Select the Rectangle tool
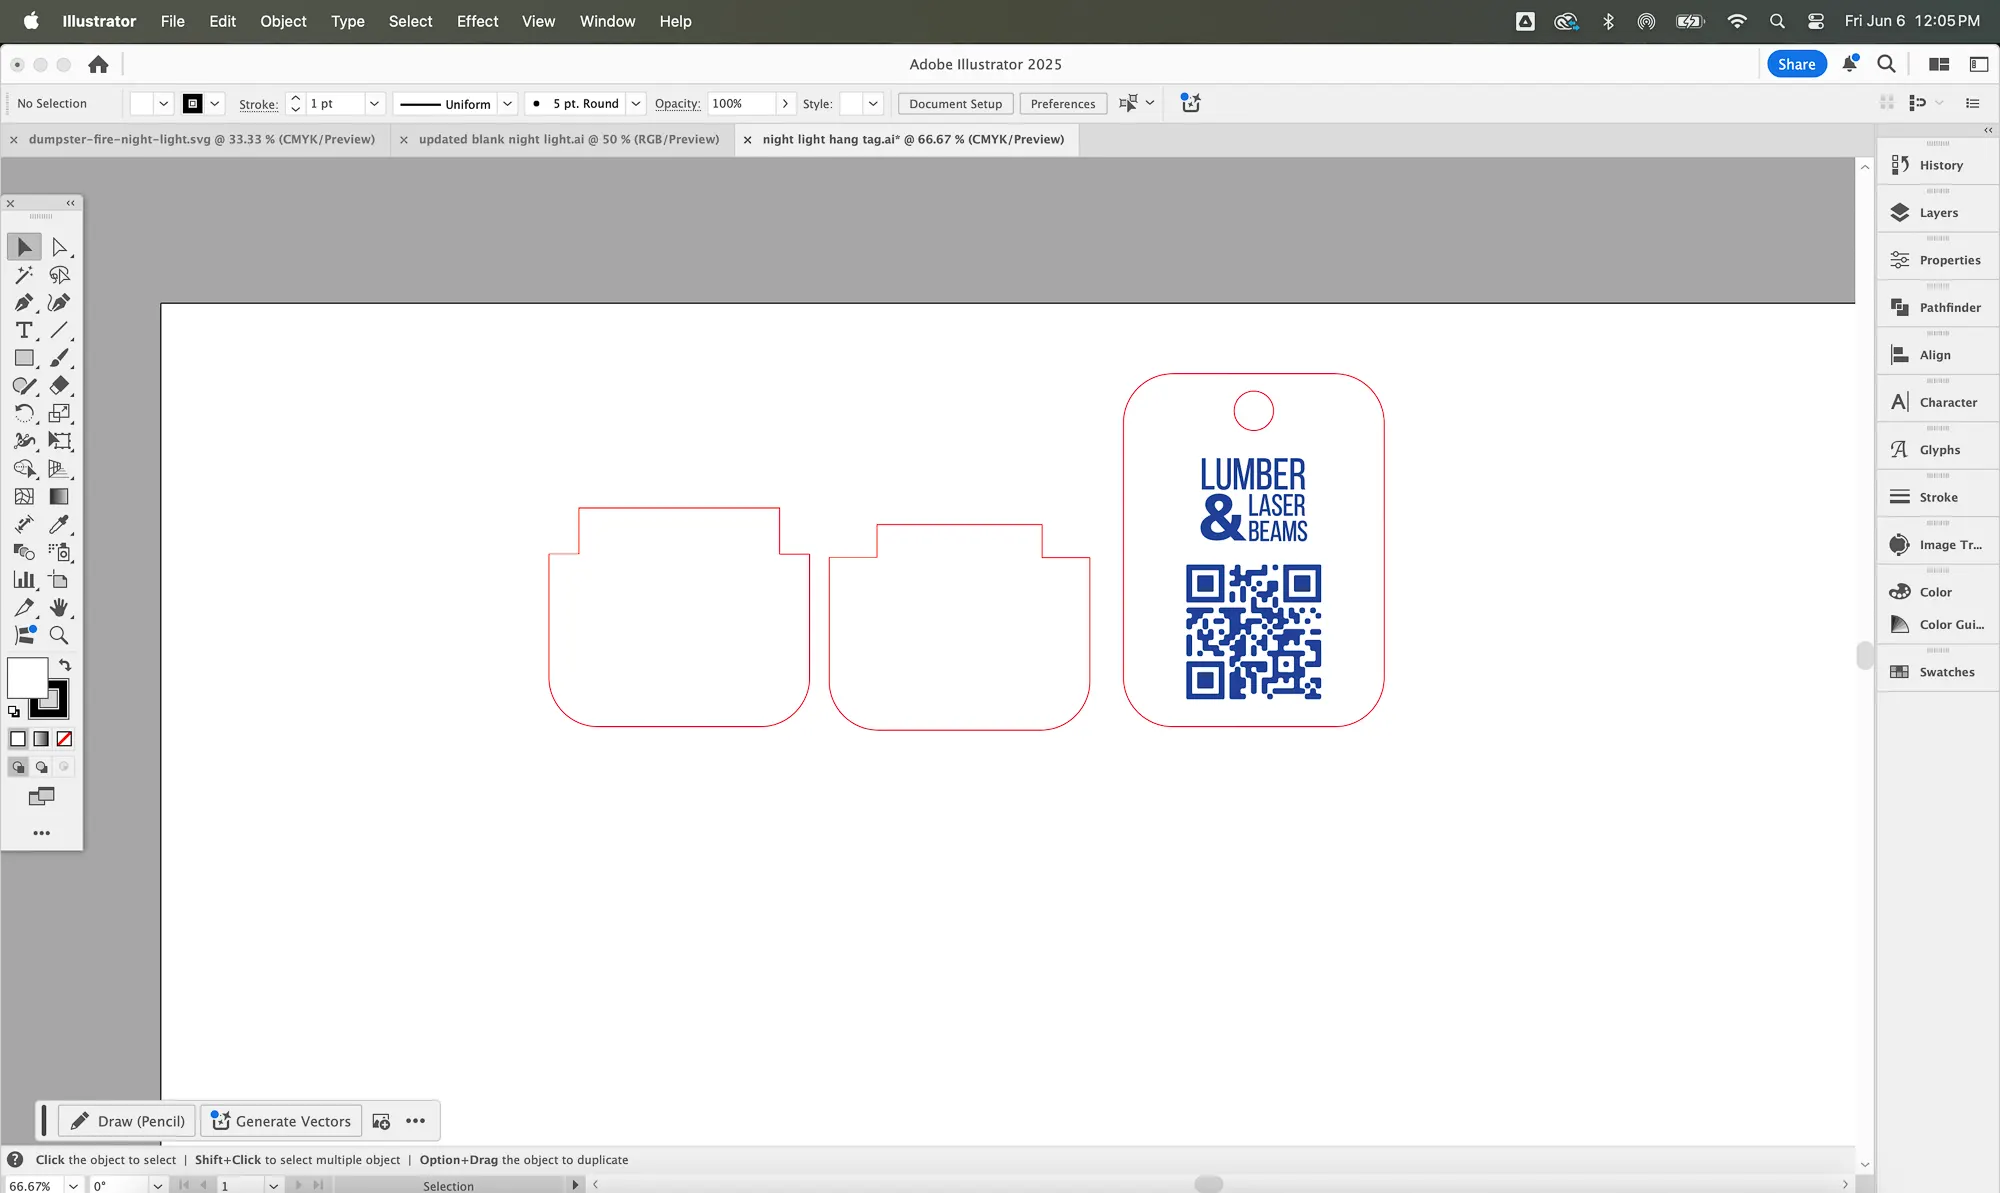The width and height of the screenshot is (2000, 1193). tap(24, 358)
